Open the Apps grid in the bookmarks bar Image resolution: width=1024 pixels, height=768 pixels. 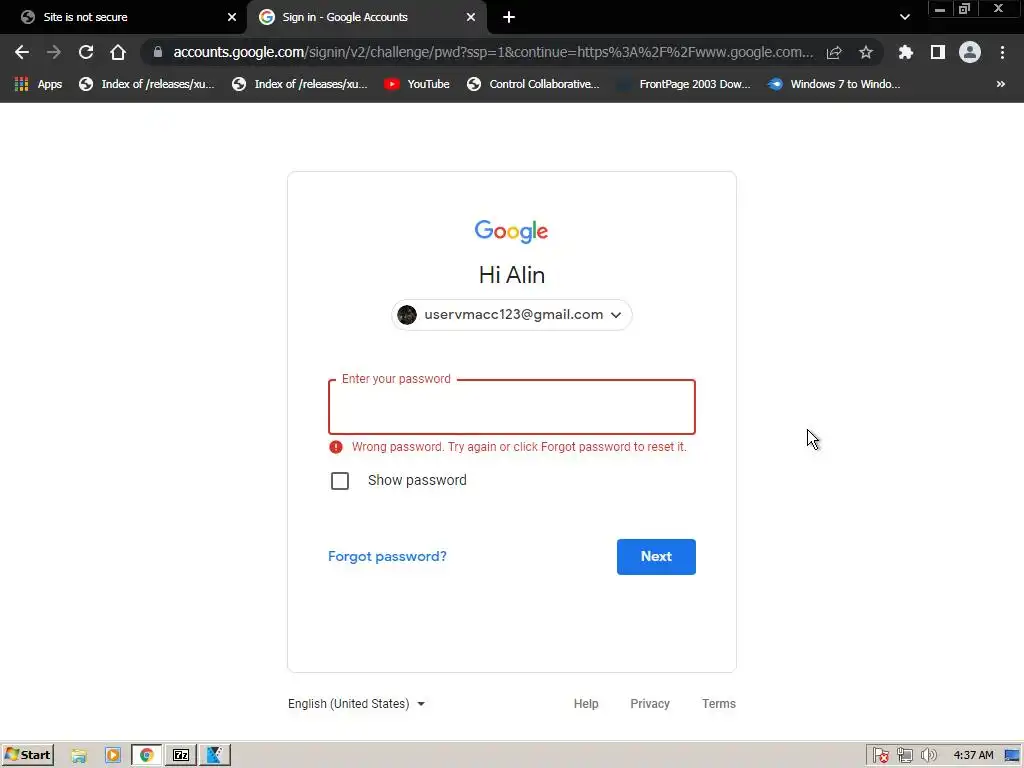pyautogui.click(x=38, y=84)
